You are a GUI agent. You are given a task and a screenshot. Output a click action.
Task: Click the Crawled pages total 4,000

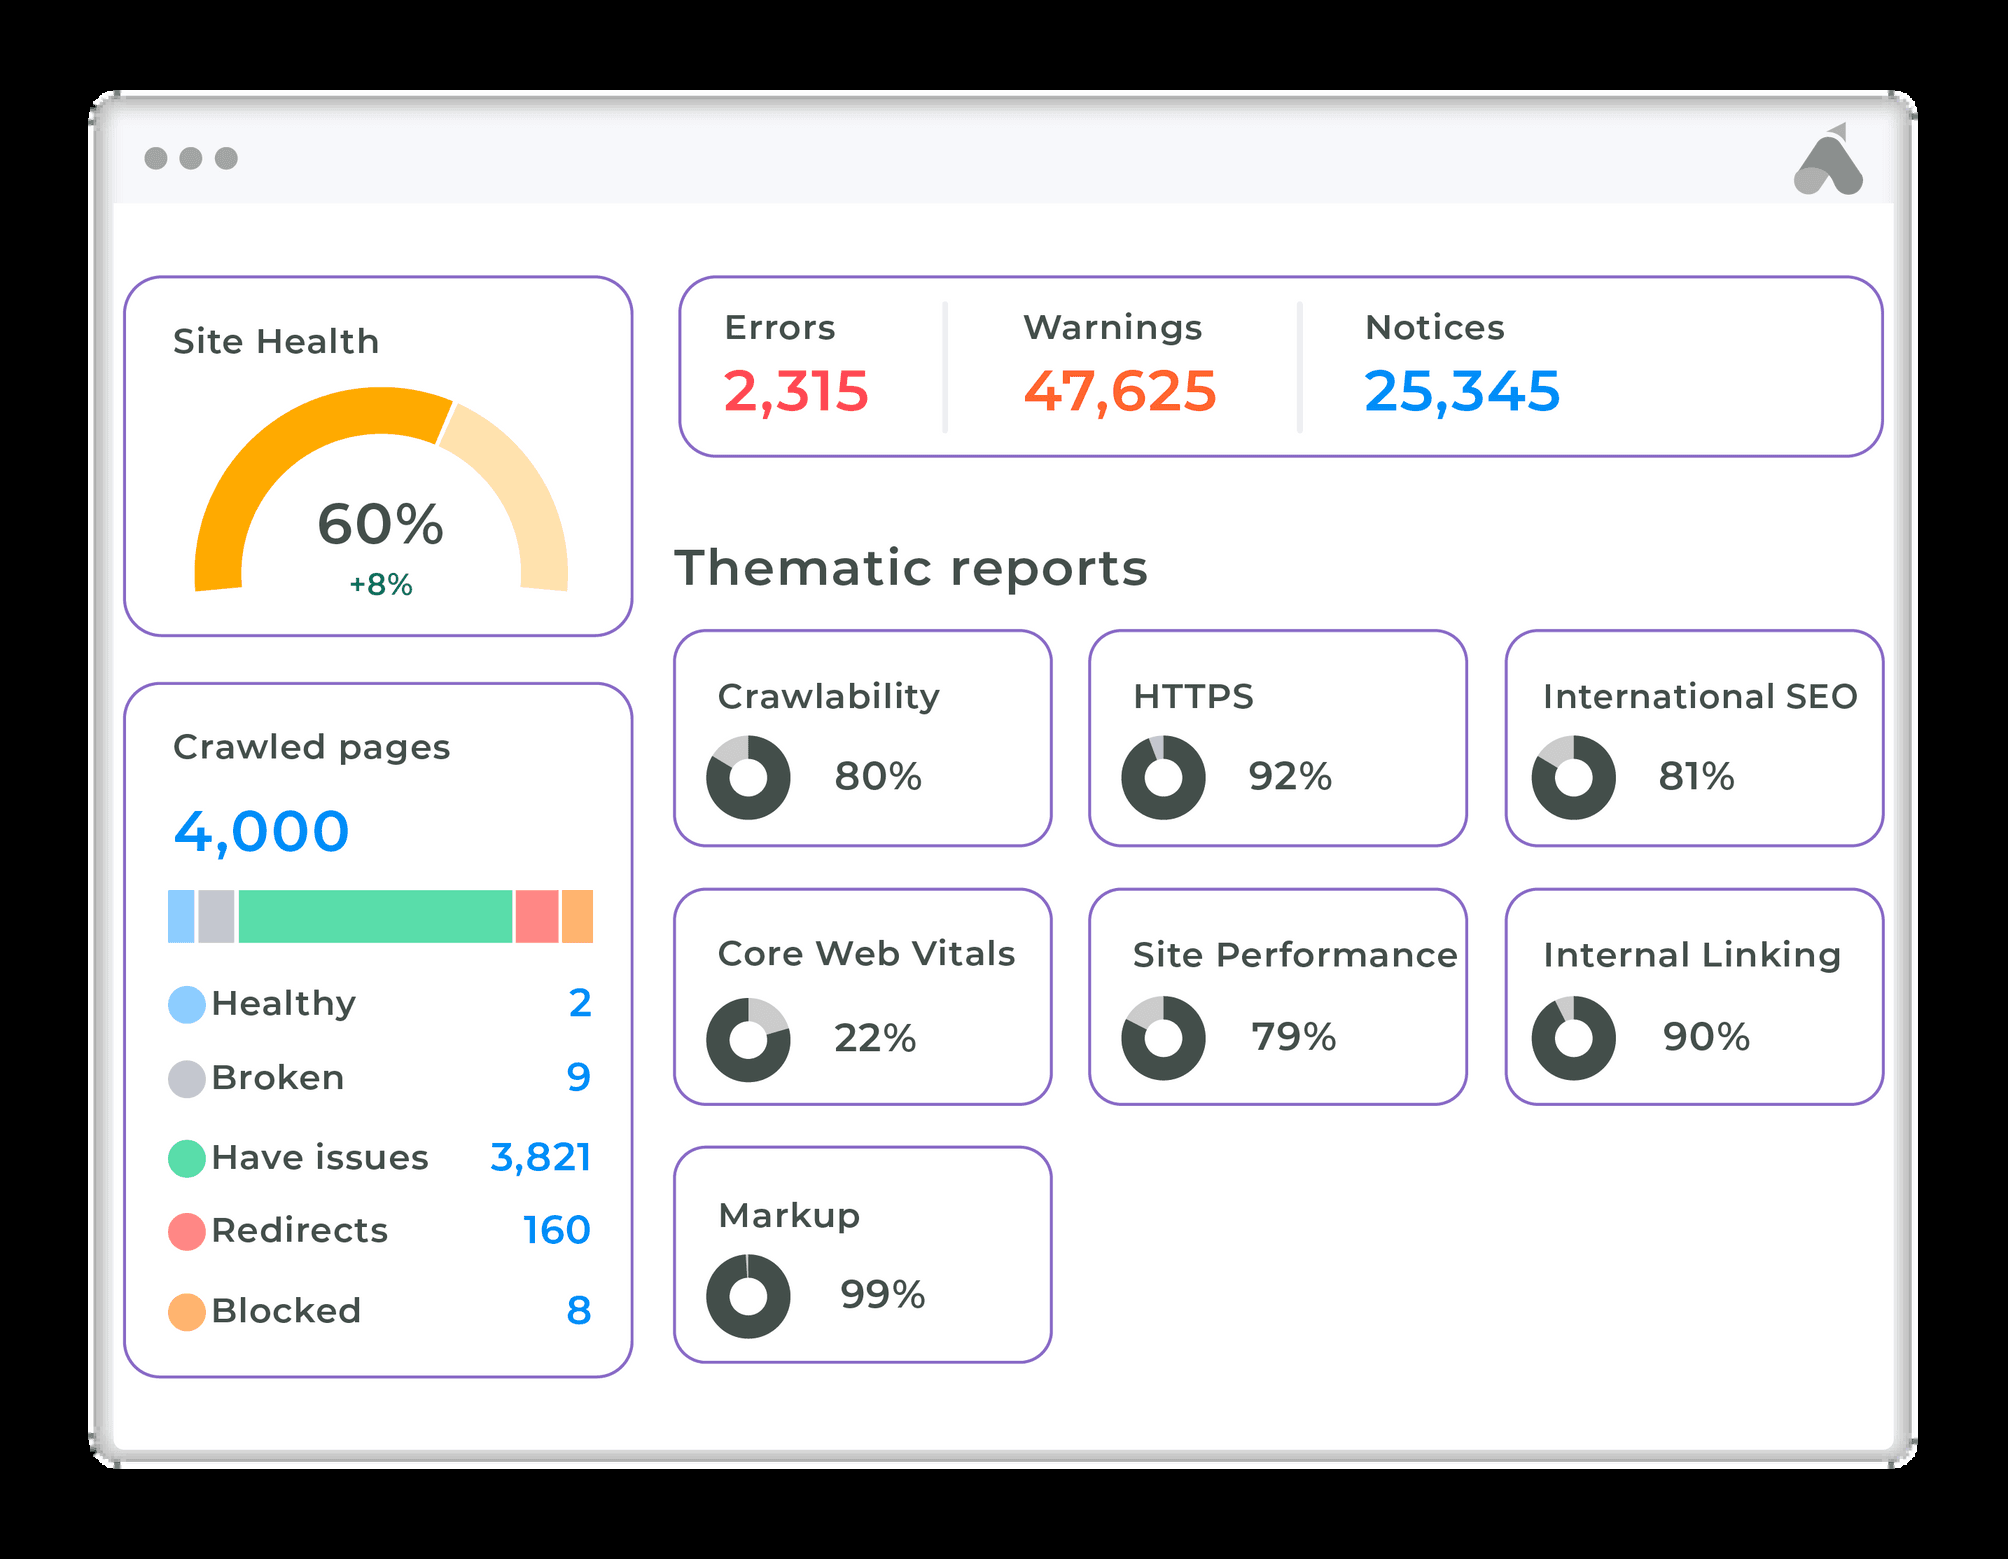point(261,832)
